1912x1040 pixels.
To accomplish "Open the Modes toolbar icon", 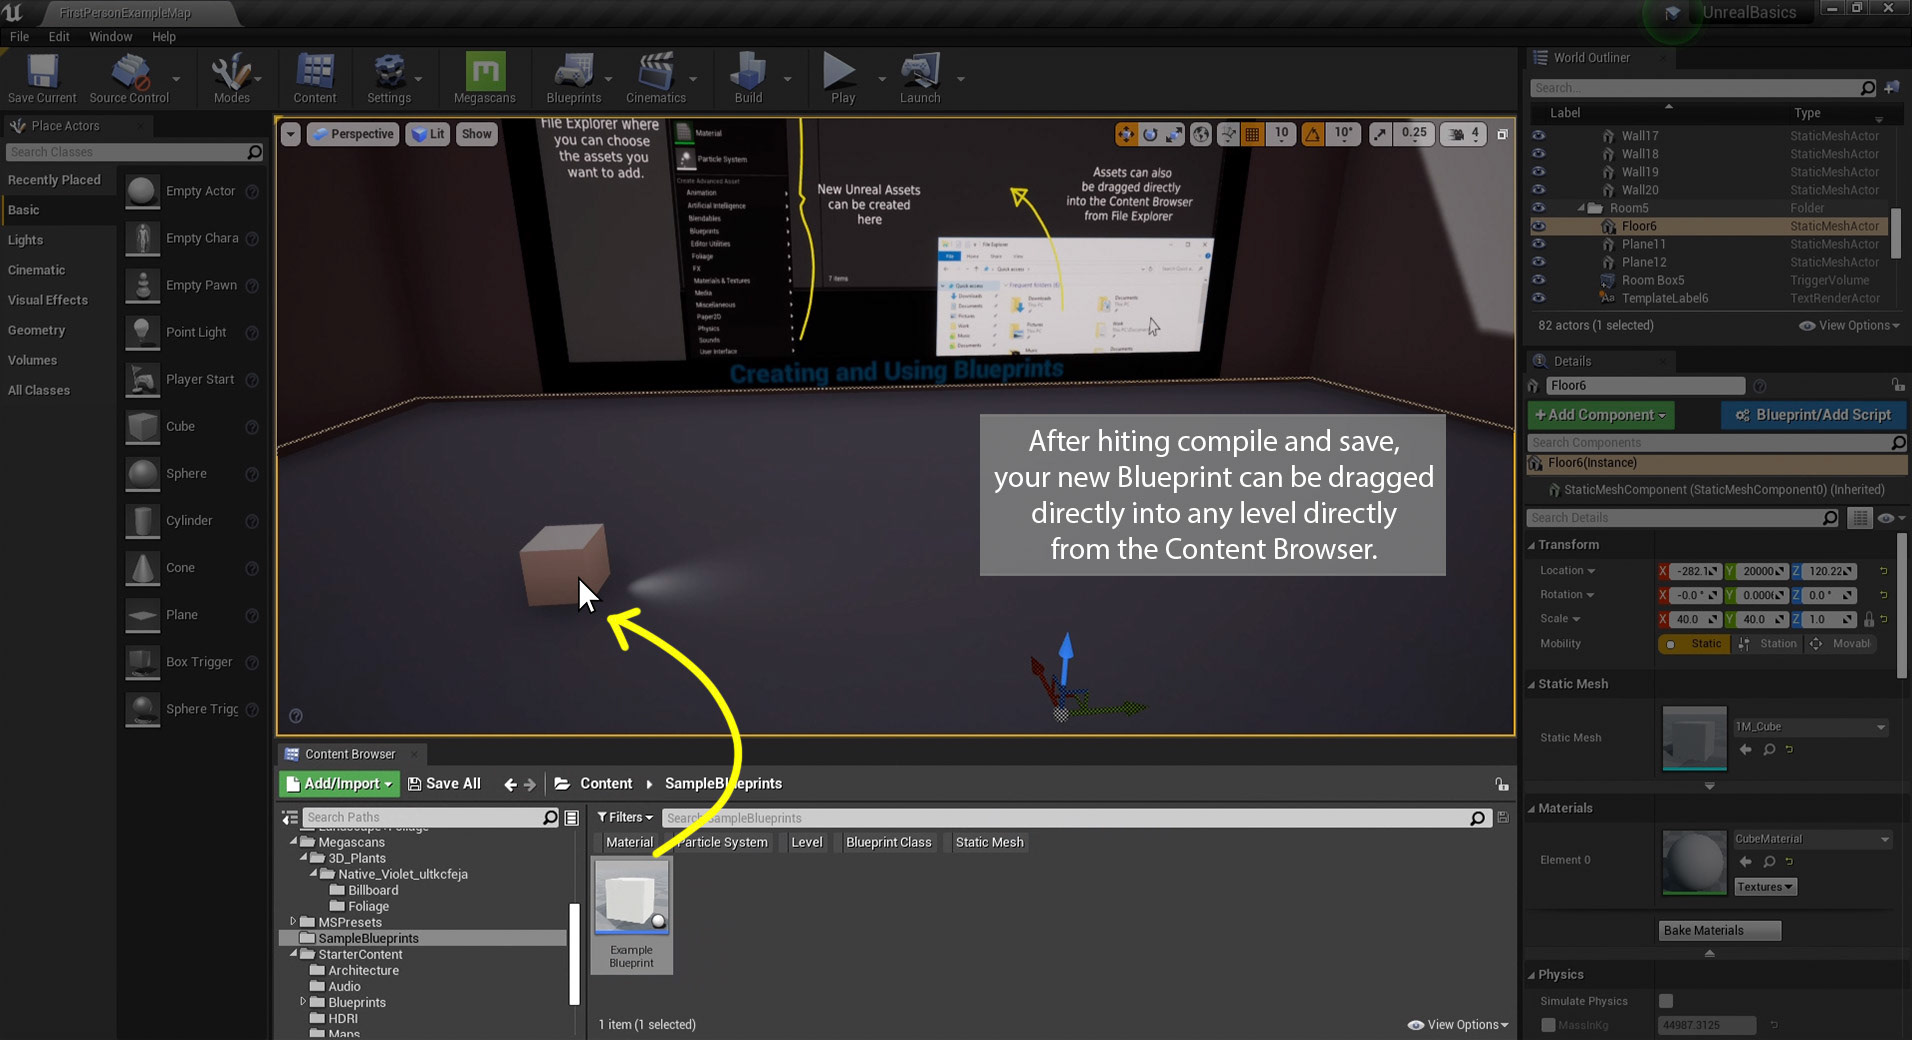I will (231, 78).
